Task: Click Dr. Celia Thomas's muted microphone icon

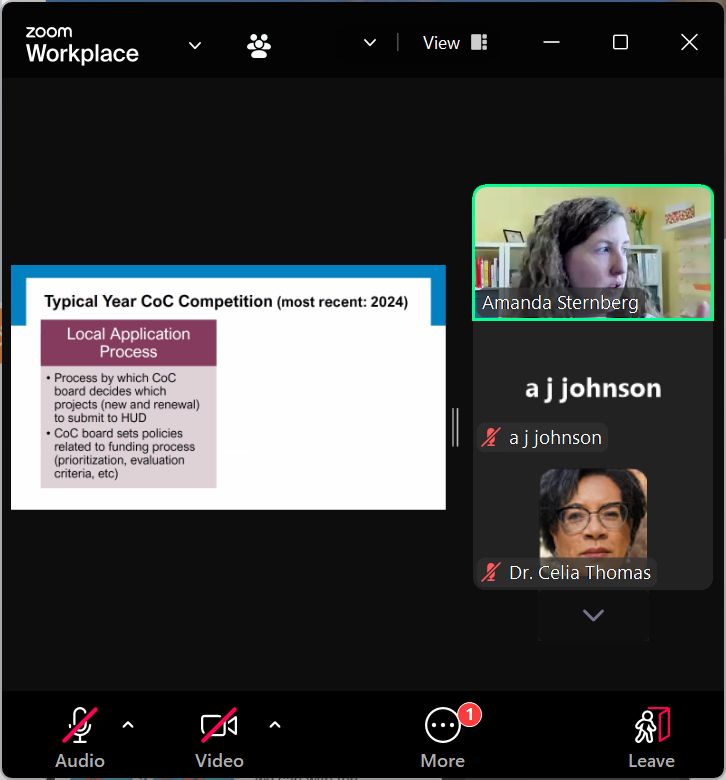Action: tap(491, 572)
